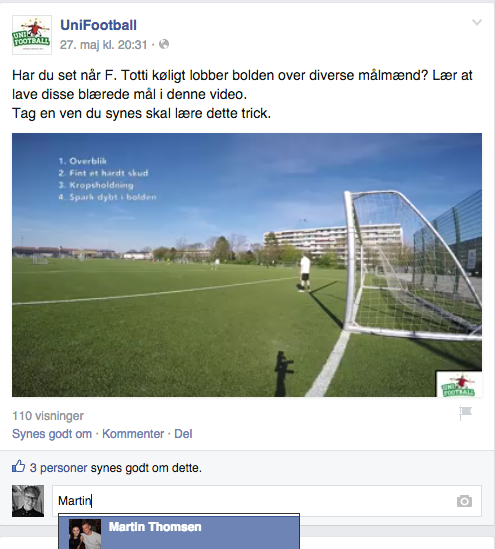Click the flag report icon under video

click(x=466, y=414)
